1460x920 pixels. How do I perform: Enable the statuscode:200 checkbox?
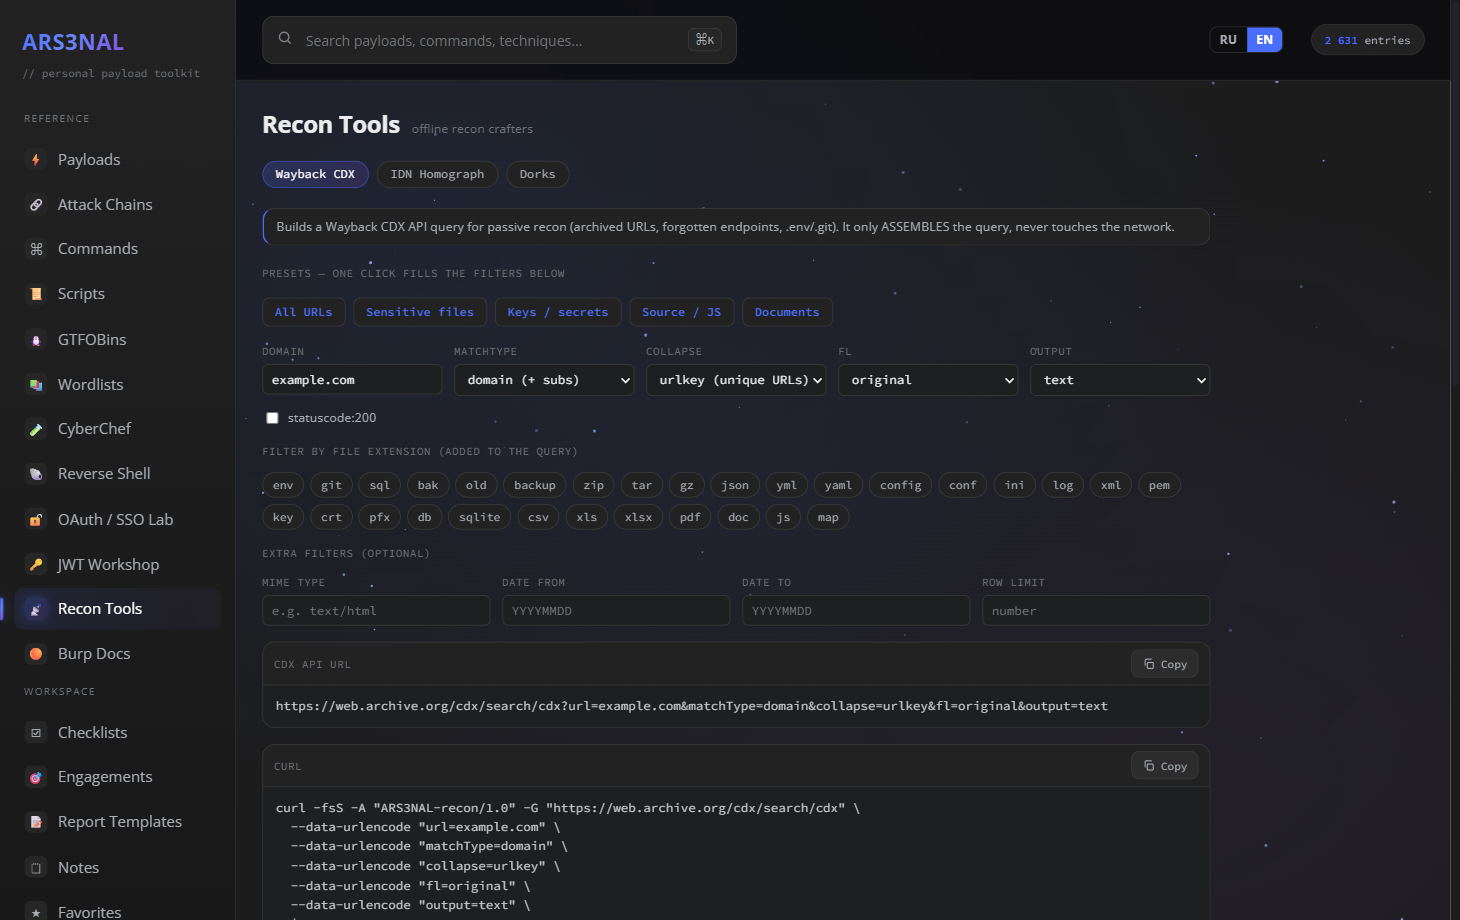(272, 418)
